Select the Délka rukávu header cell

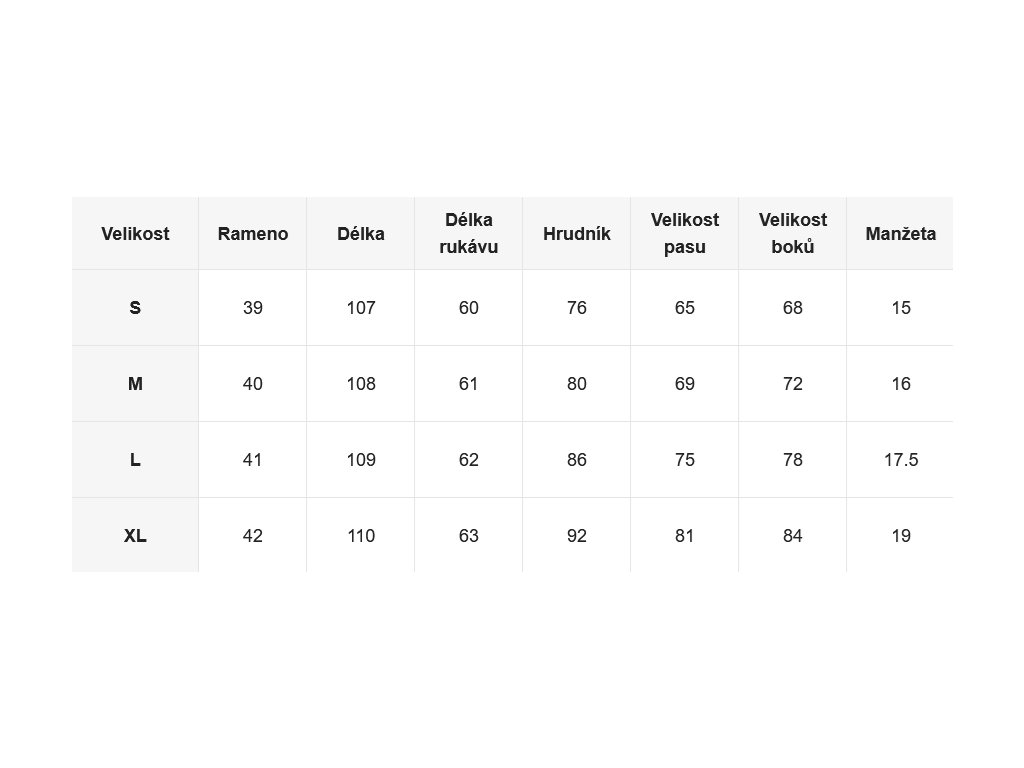click(469, 234)
